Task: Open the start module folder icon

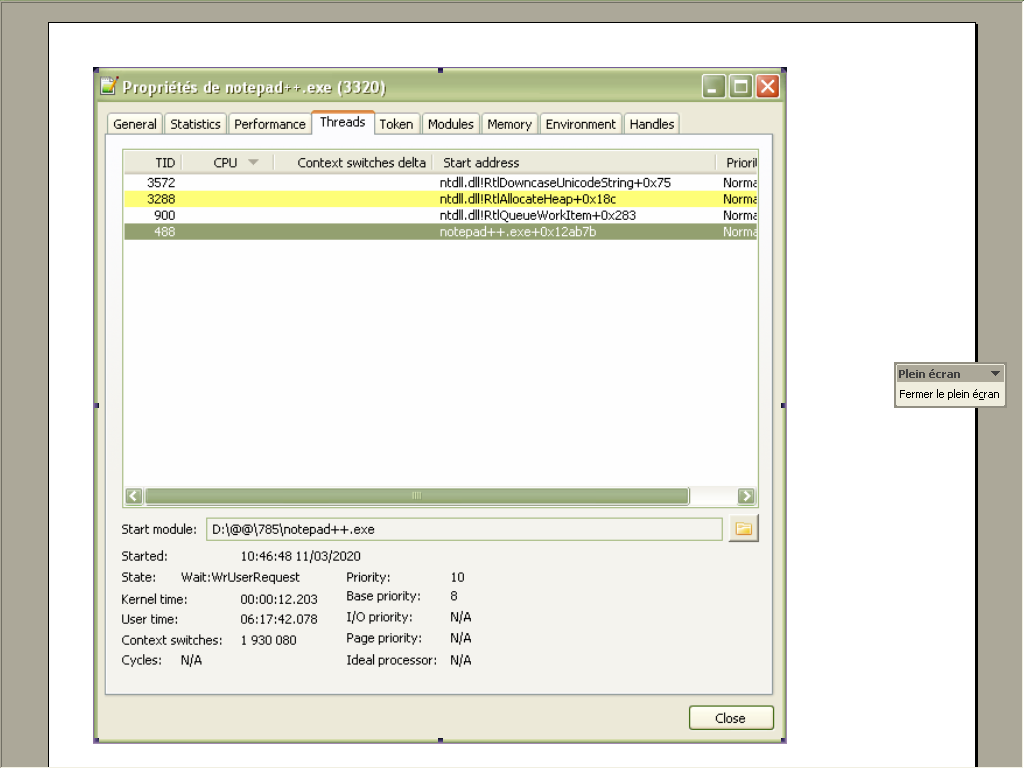Action: point(743,528)
